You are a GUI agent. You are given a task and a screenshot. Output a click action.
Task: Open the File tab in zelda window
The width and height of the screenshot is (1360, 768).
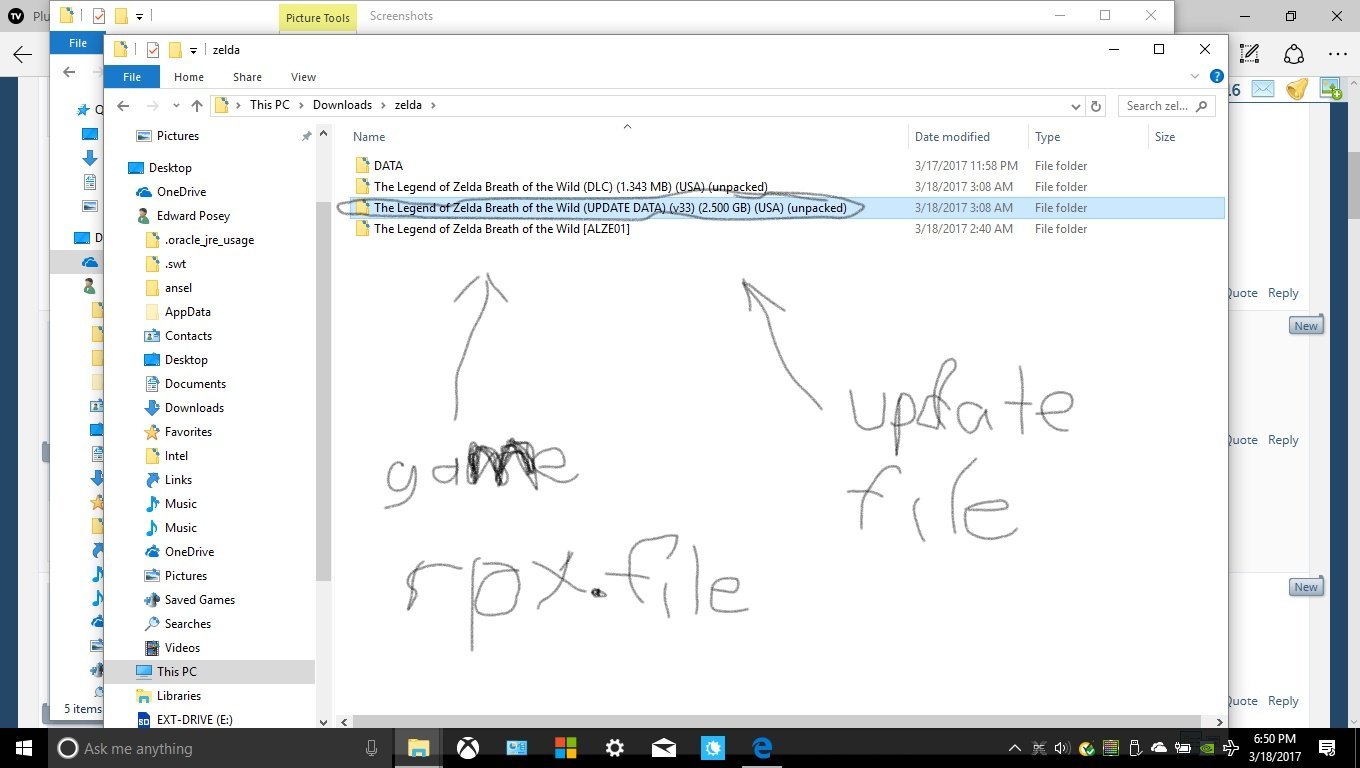(x=131, y=77)
